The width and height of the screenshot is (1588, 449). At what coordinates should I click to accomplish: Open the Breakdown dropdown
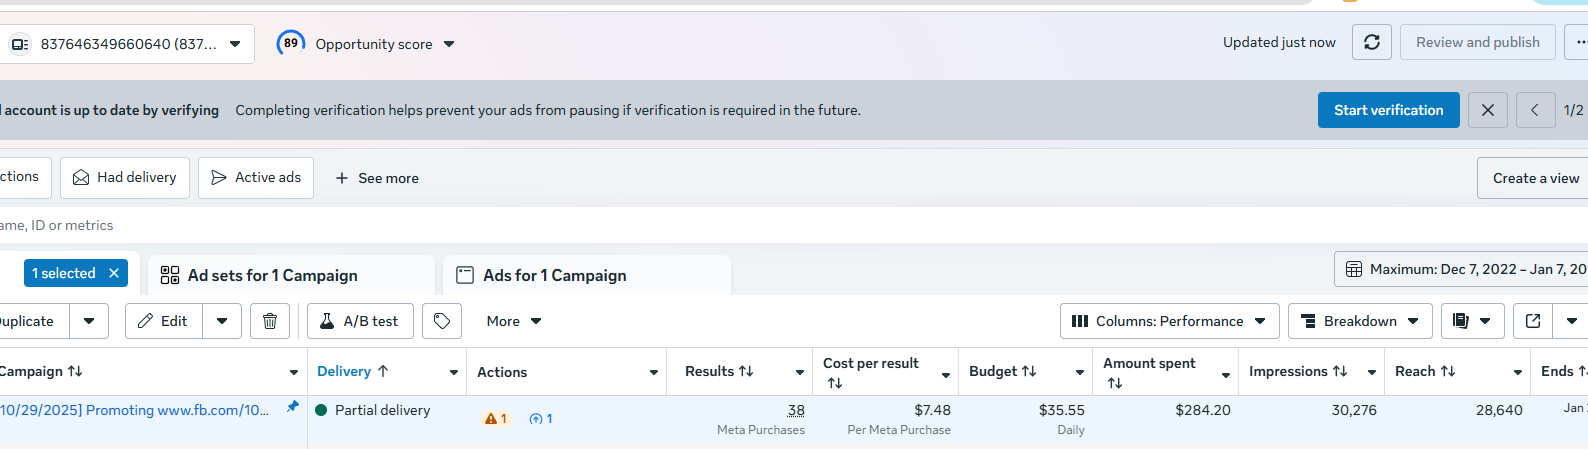point(1359,321)
